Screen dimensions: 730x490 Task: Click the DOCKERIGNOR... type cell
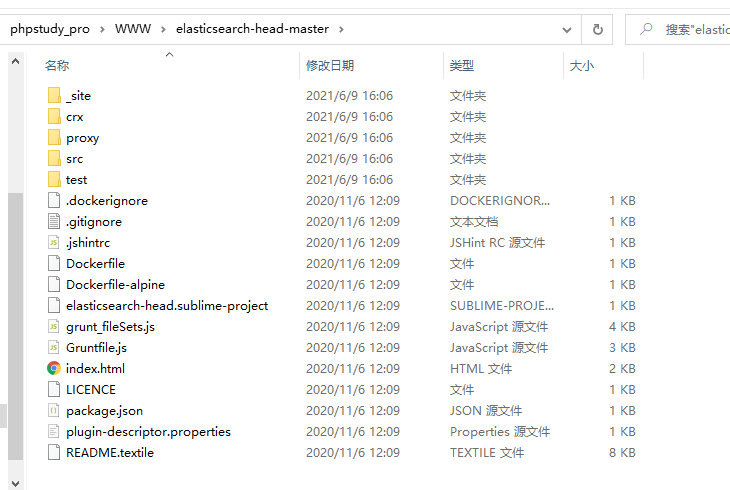pos(500,201)
